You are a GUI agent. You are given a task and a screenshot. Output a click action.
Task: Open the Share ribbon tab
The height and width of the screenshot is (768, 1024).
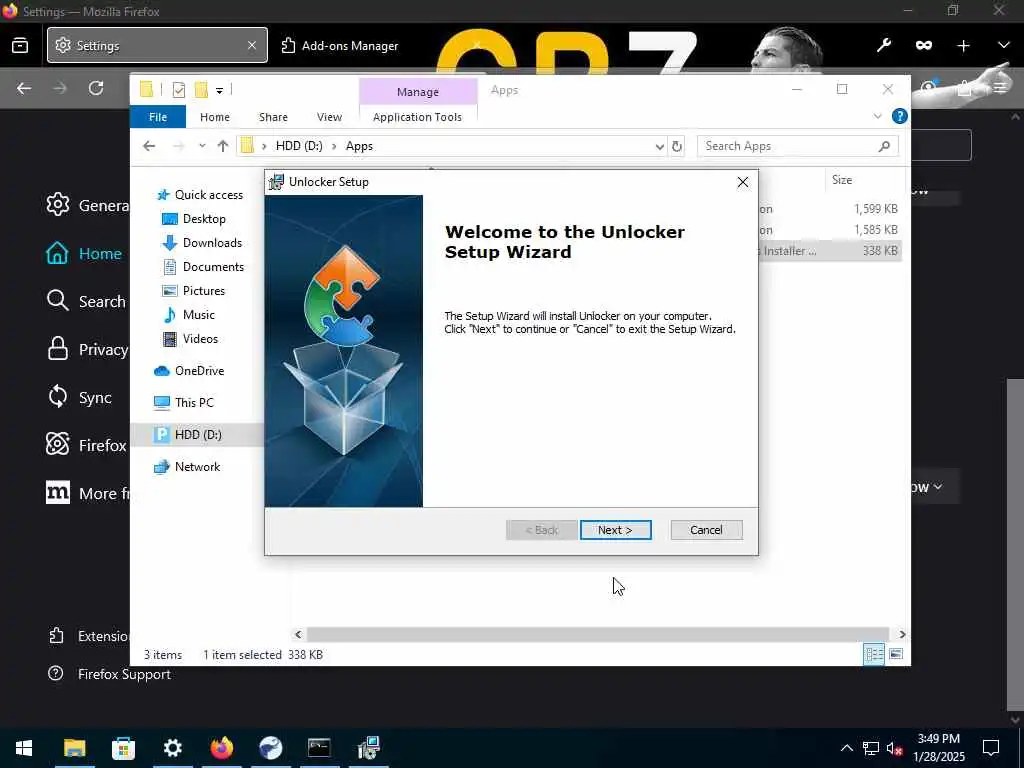tap(273, 117)
